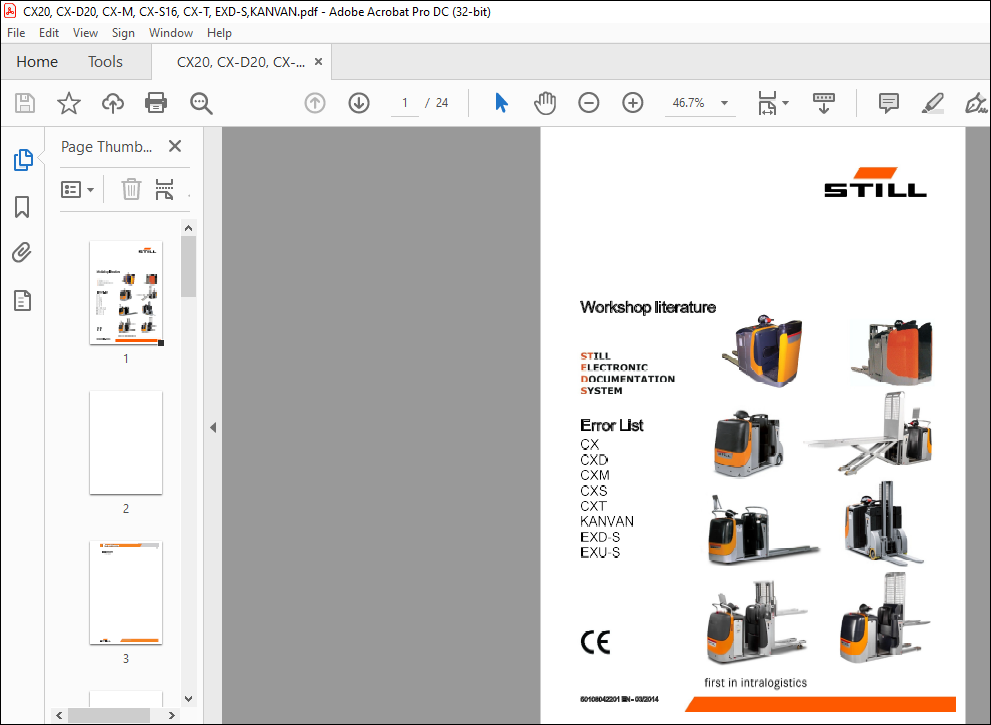The image size is (991, 725).
Task: Select the highlighter pen tool
Action: [x=932, y=103]
